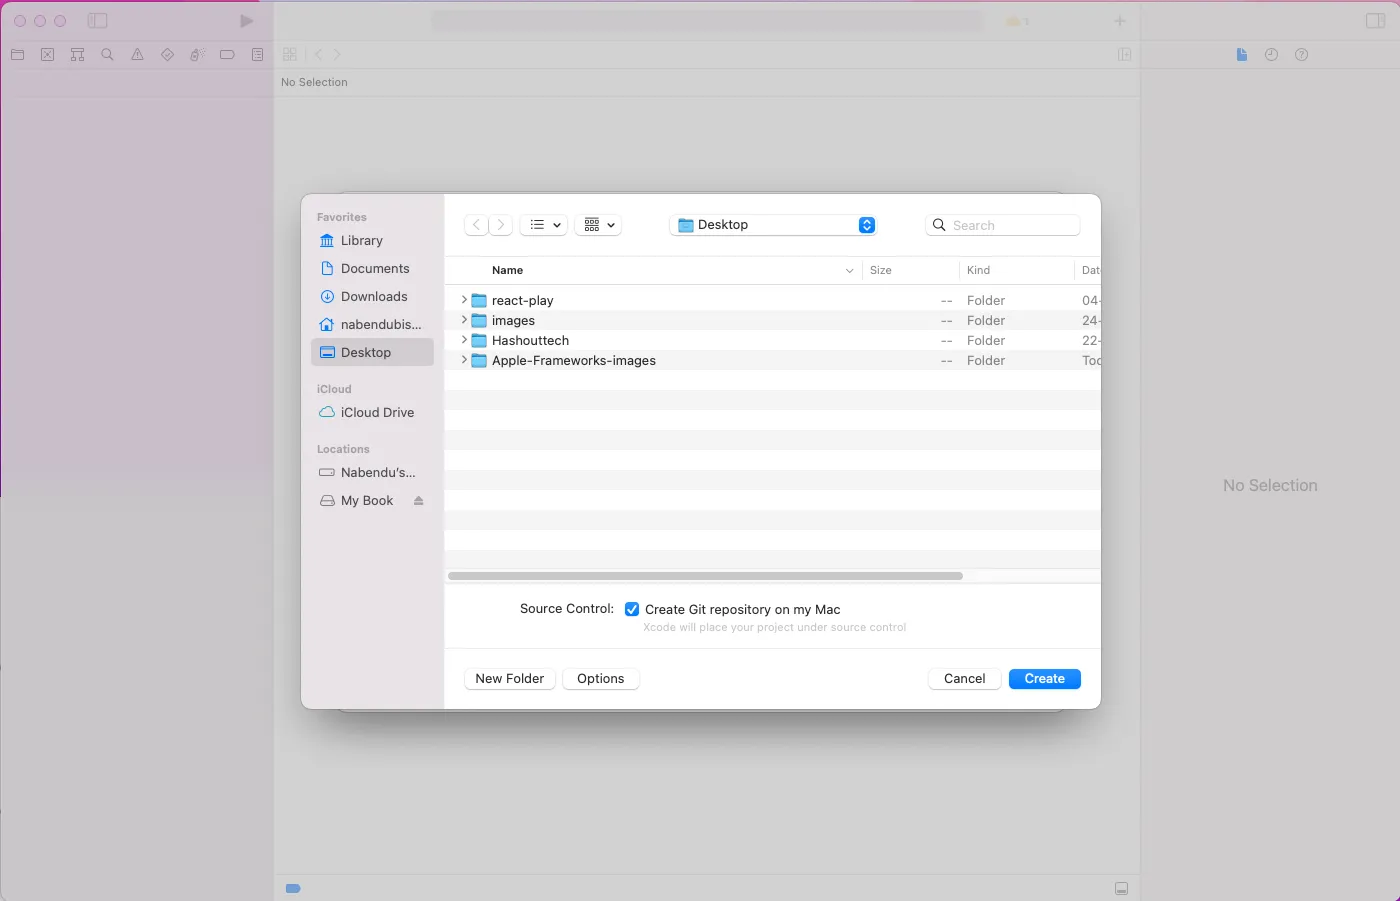Select Library in Favorites sidebar
This screenshot has width=1400, height=901.
(372, 241)
